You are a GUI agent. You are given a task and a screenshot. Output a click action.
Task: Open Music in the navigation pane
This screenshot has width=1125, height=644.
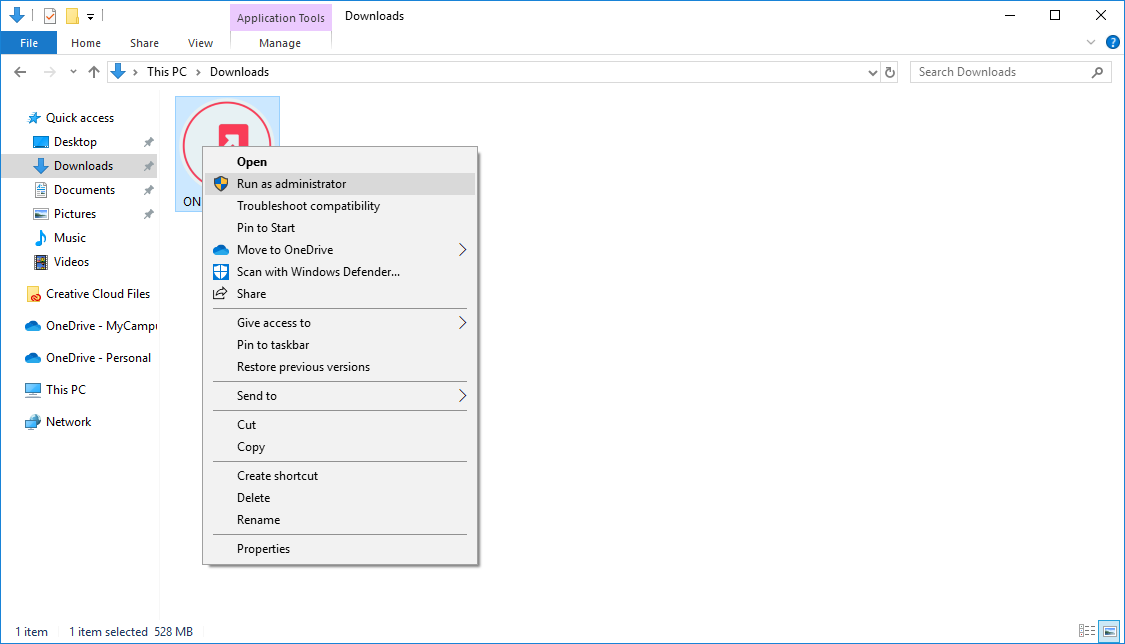click(70, 238)
